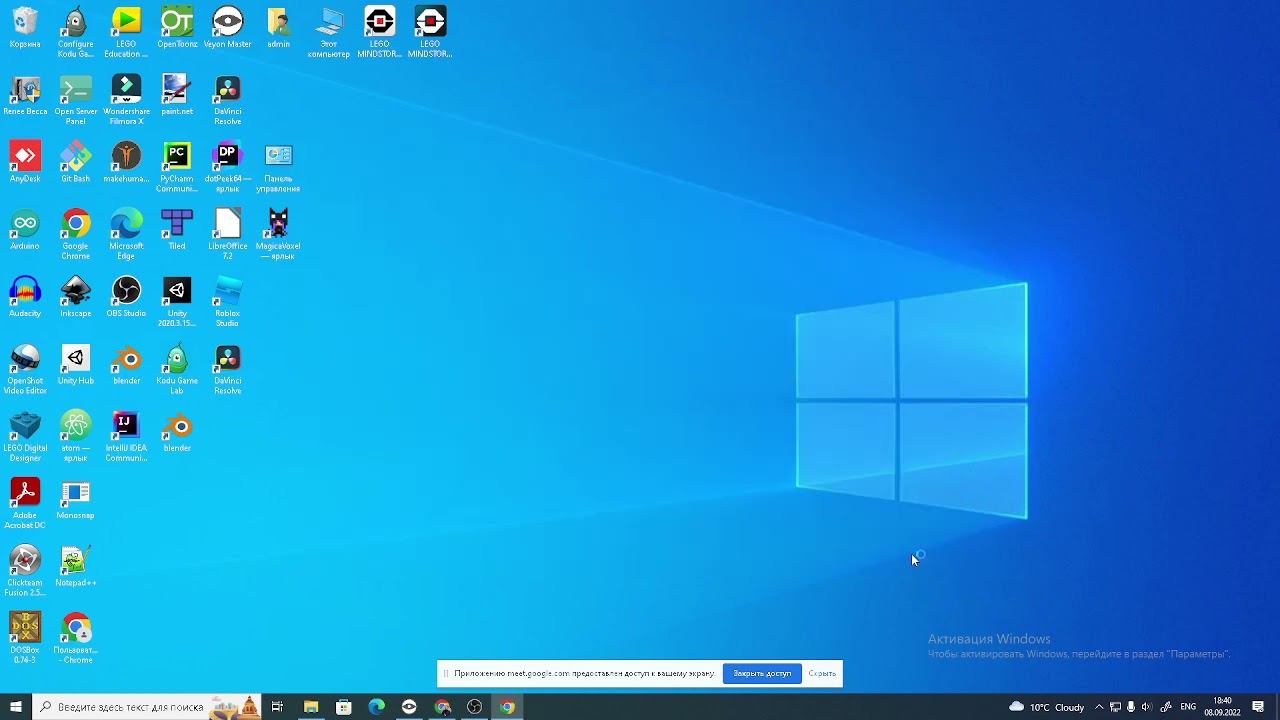Screen dimensions: 1280x720
Task: Open the notification center icon
Action: [1258, 707]
